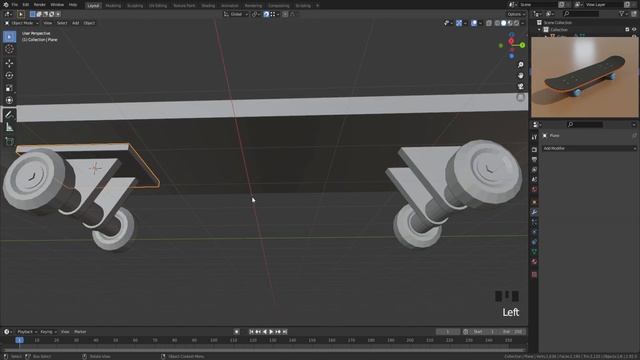Open the Modifier properties wrench tab
This screenshot has width=640, height=360.
pos(534,212)
